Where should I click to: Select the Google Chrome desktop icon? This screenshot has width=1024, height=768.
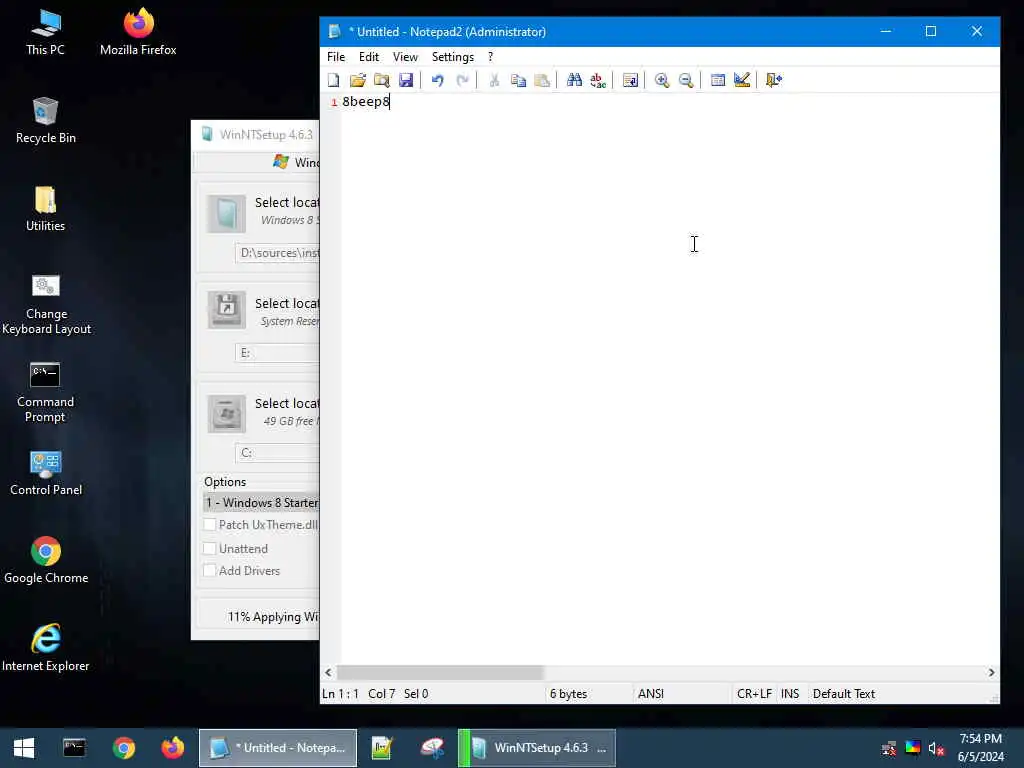[46, 561]
